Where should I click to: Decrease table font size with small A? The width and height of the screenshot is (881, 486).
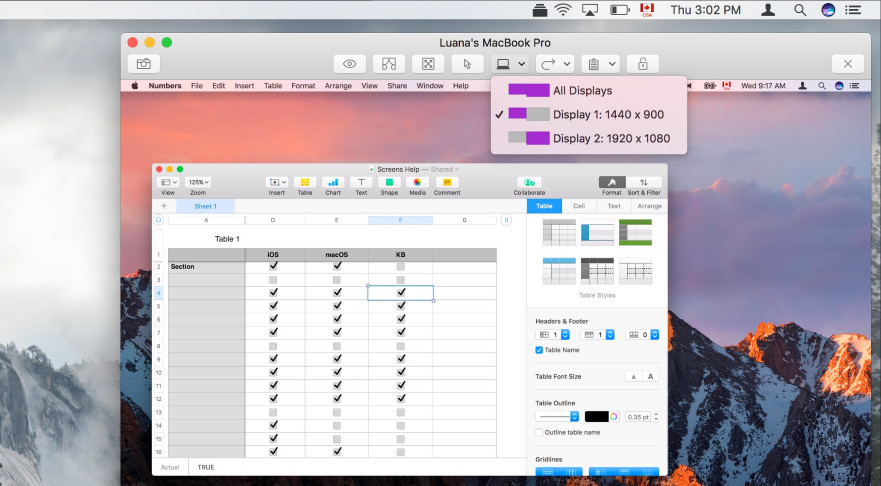click(x=634, y=376)
